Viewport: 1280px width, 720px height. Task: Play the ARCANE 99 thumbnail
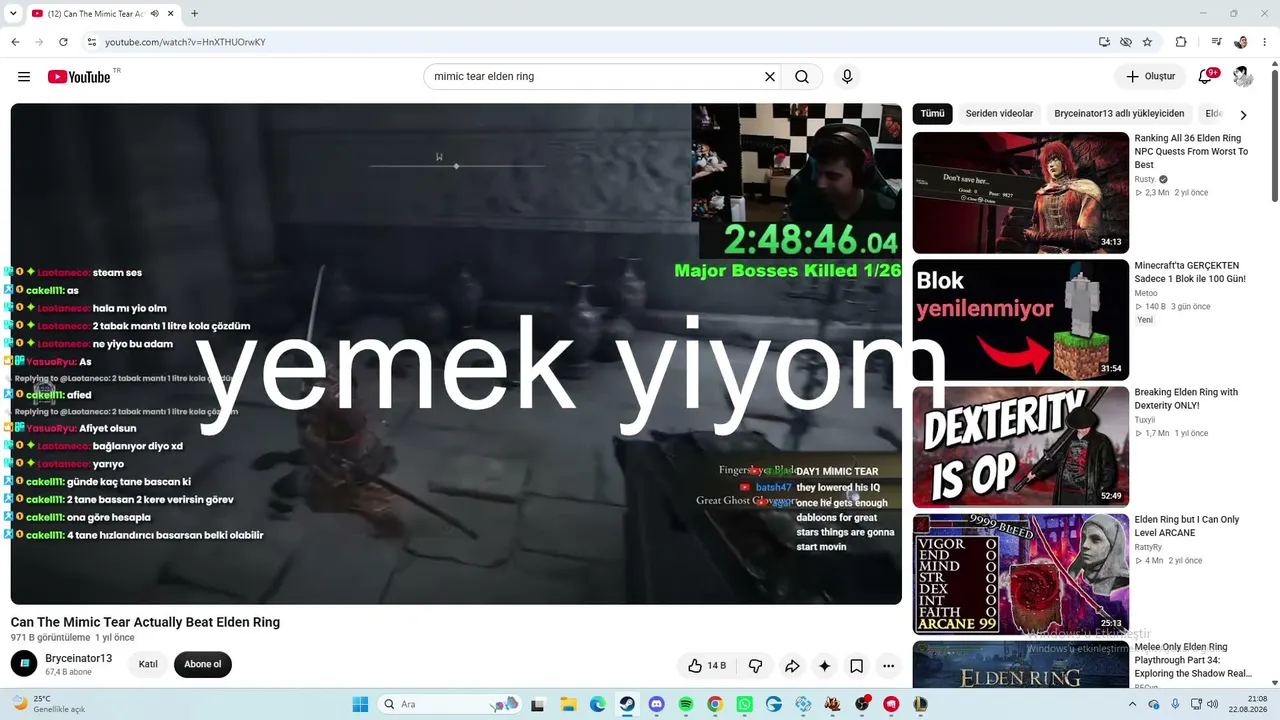[x=1021, y=574]
